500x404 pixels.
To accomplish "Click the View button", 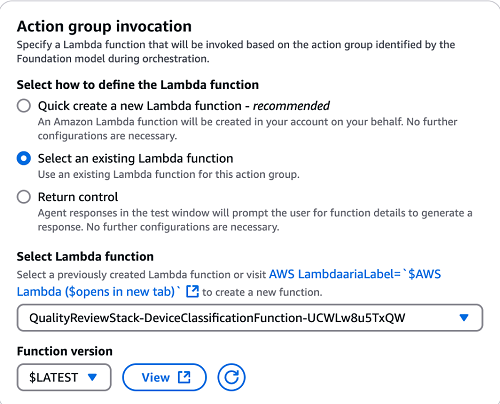I will 164,377.
